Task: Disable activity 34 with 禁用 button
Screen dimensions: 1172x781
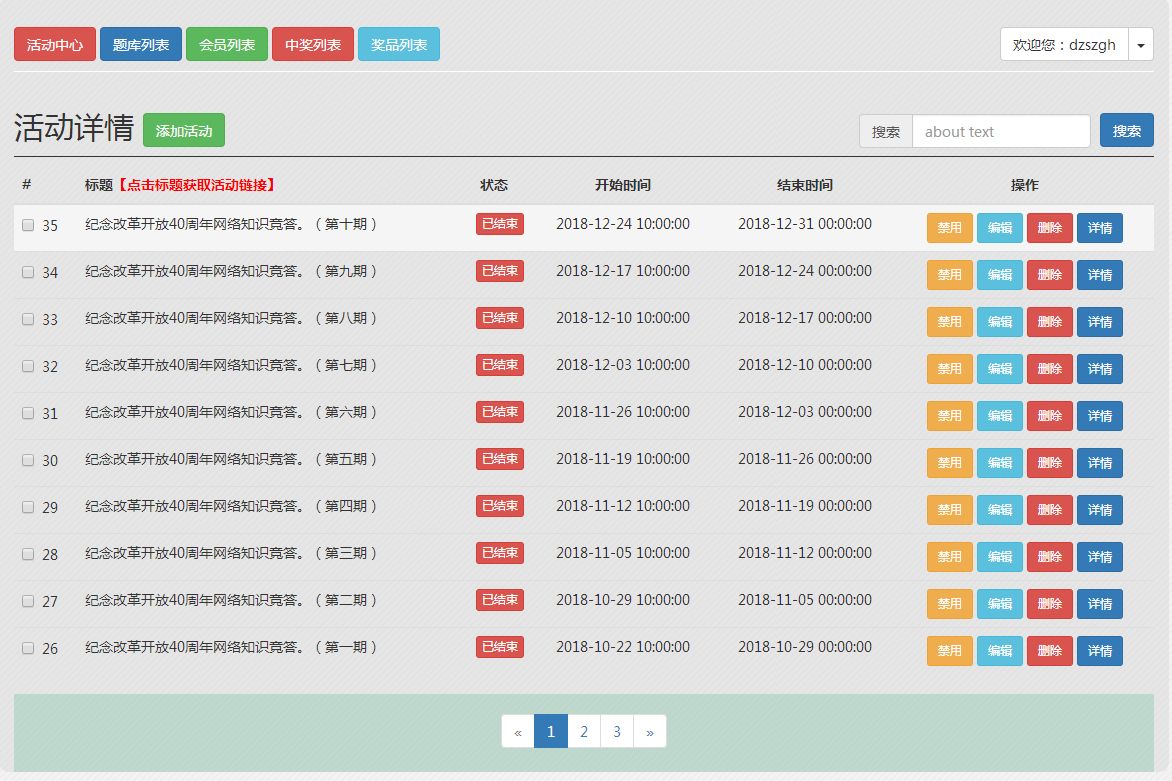Action: [949, 275]
